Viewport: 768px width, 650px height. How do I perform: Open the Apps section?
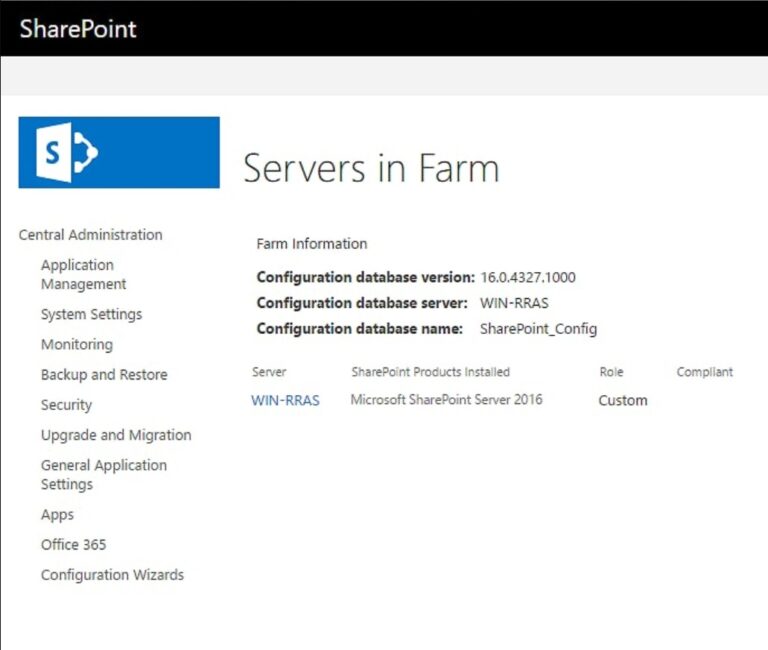57,515
